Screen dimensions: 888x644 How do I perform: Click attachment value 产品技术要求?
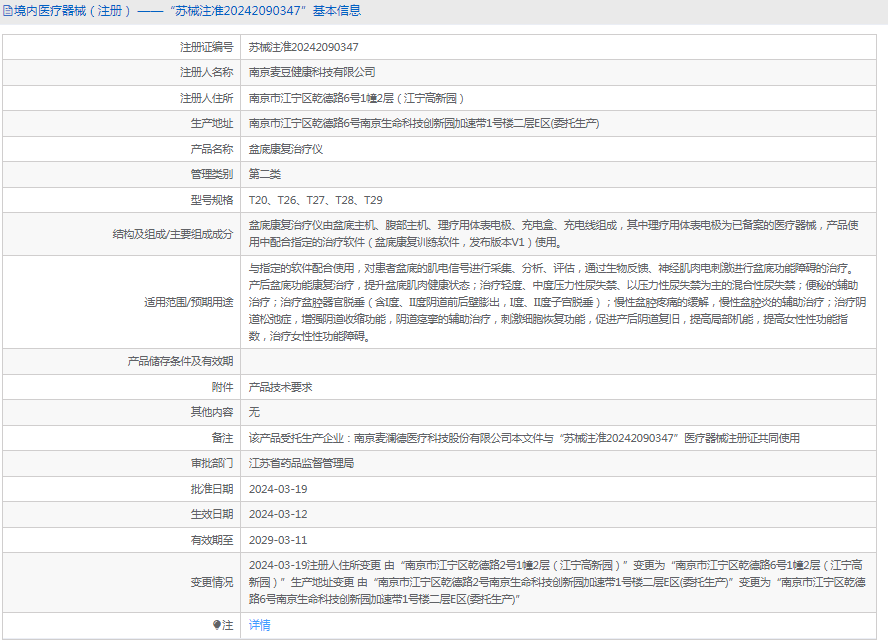pos(280,387)
